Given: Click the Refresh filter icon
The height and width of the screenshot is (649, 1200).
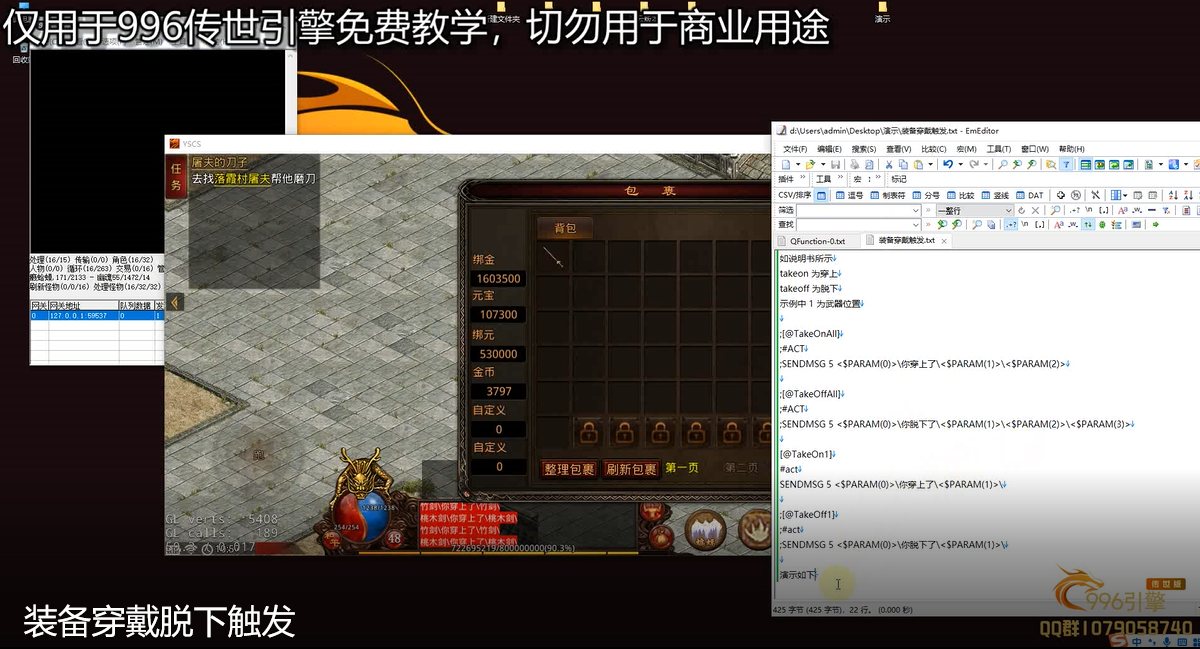Looking at the screenshot, I should coord(1021,210).
